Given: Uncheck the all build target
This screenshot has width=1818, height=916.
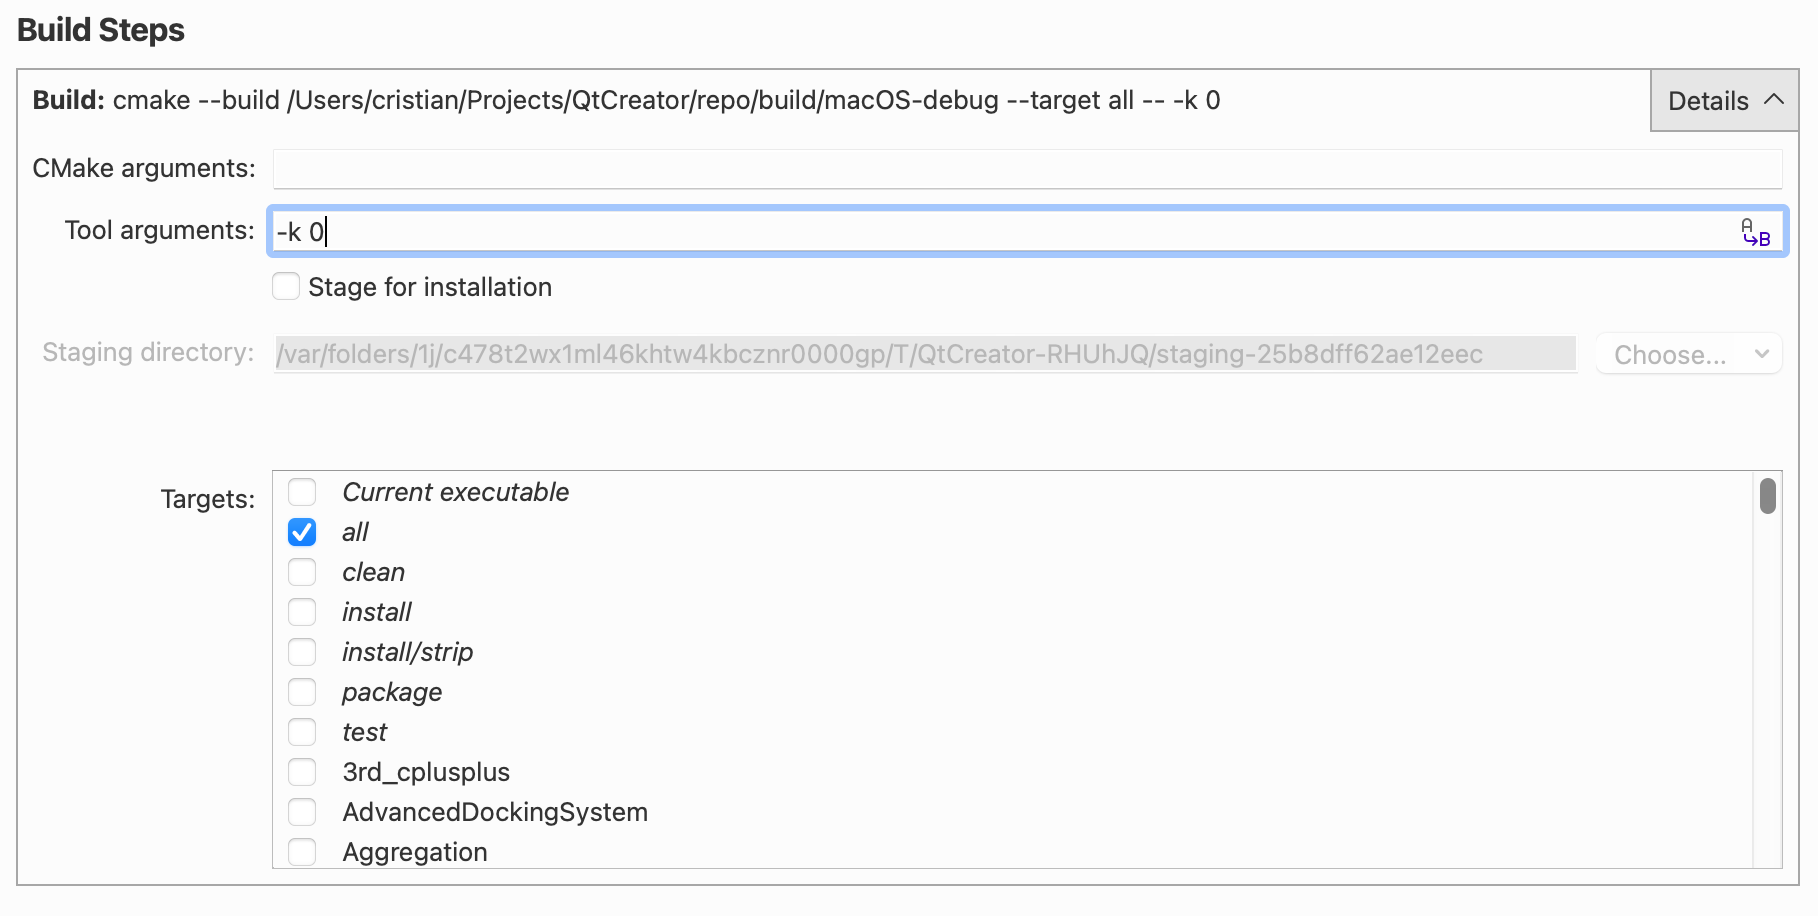Looking at the screenshot, I should point(302,532).
